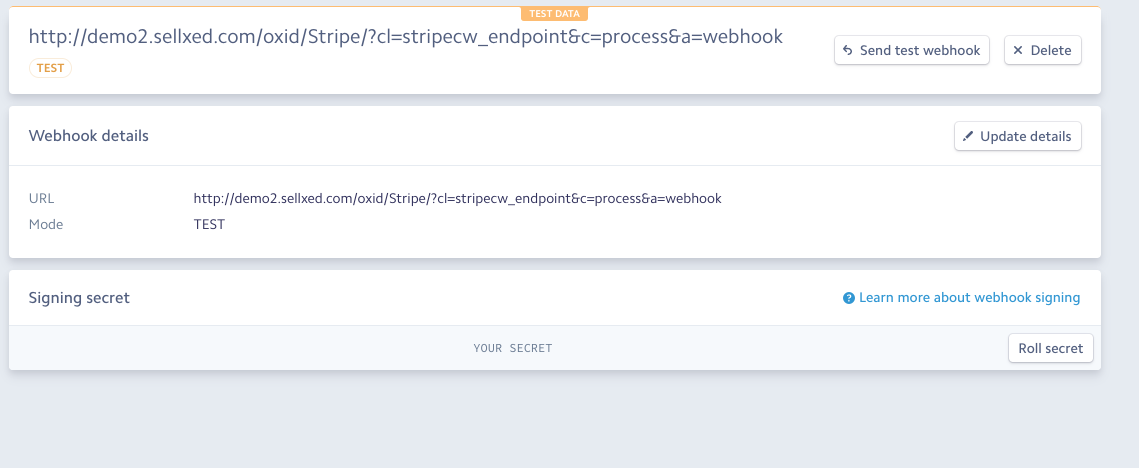1139x468 pixels.
Task: Delete this webhook endpoint
Action: pyautogui.click(x=1042, y=50)
